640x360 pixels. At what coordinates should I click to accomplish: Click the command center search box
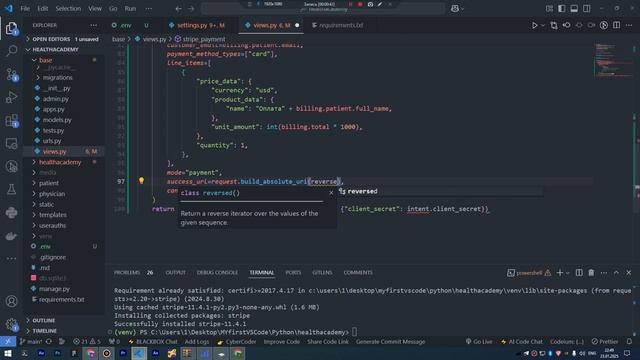pyautogui.click(x=322, y=8)
